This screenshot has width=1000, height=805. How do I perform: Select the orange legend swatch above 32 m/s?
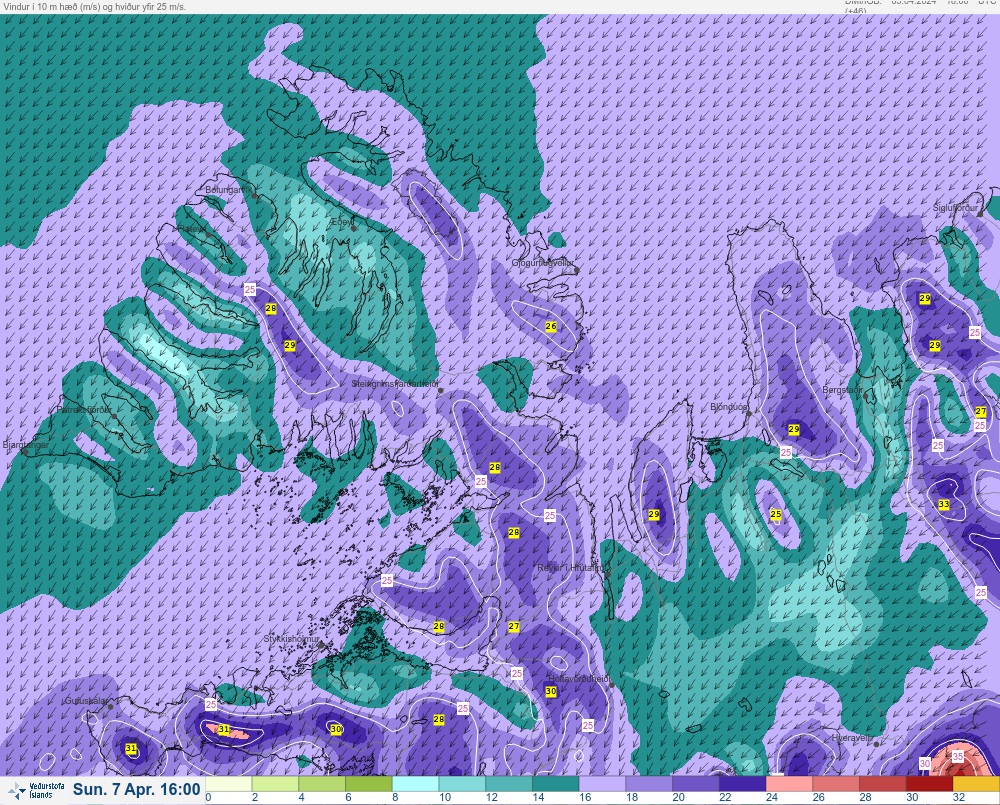[976, 783]
